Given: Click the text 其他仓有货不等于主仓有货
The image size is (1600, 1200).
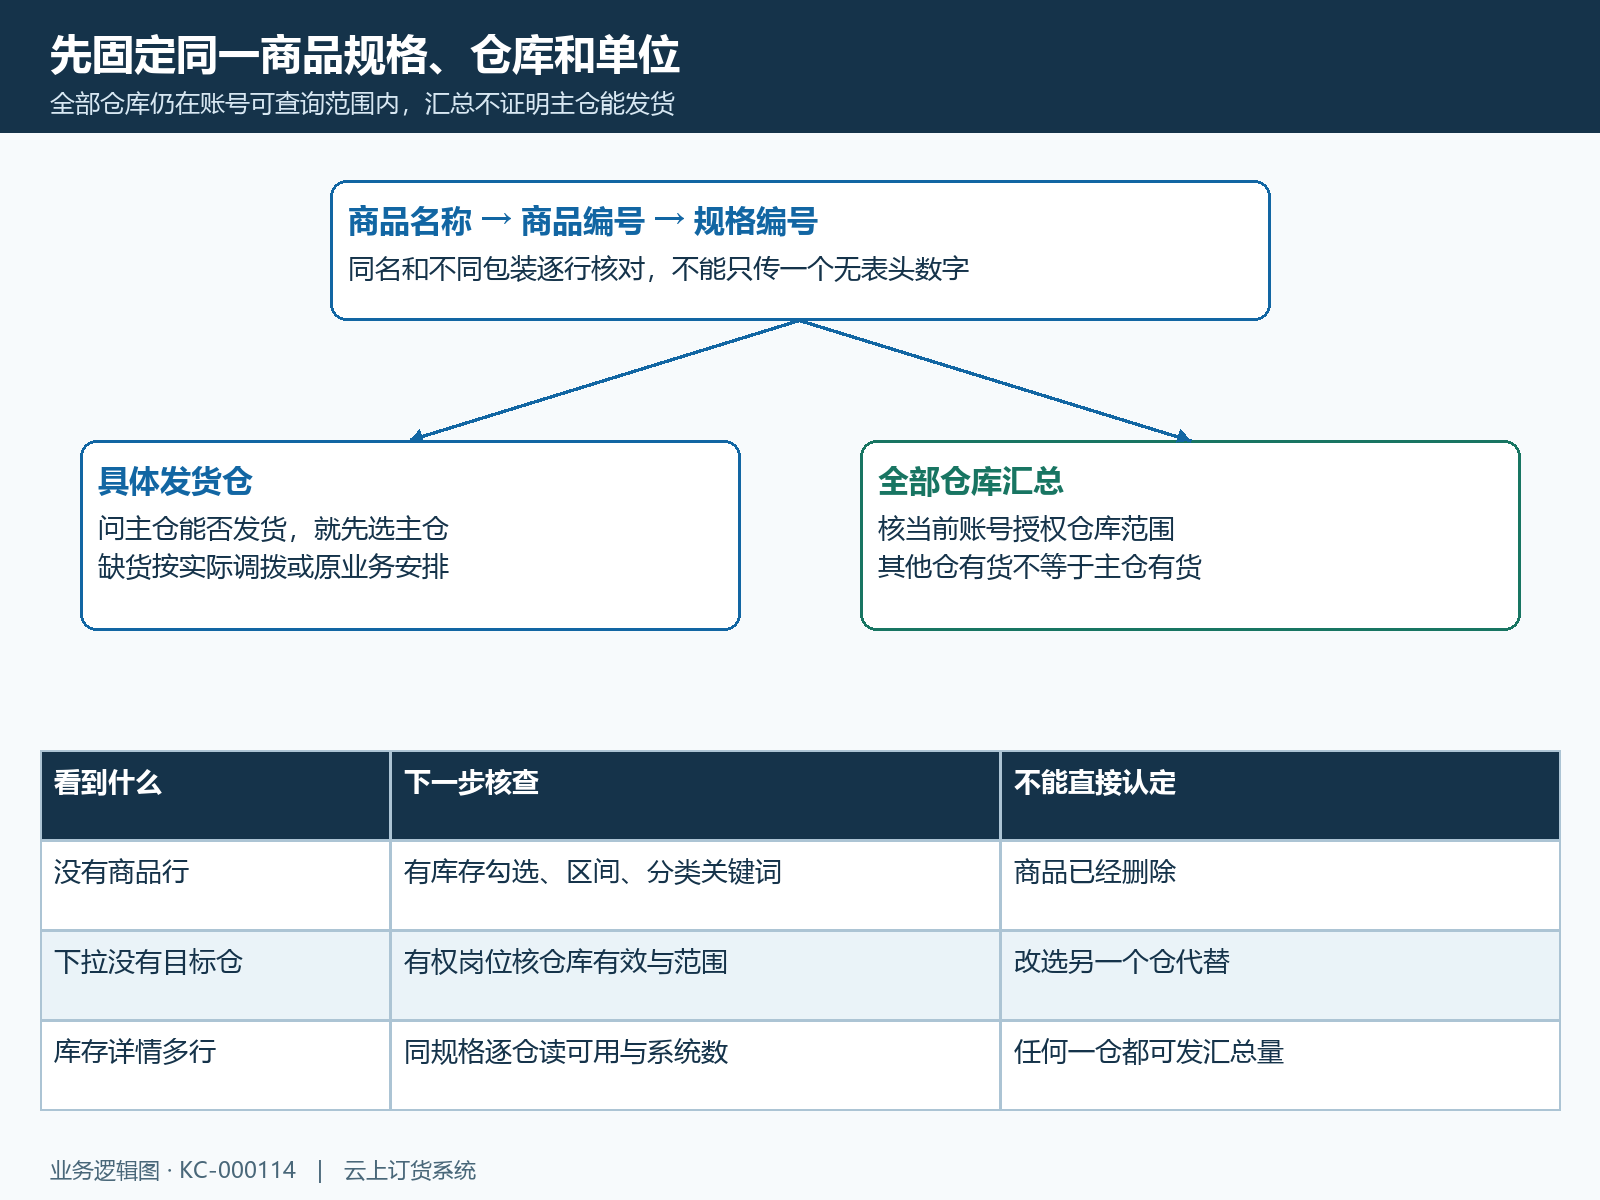Looking at the screenshot, I should click(x=1040, y=567).
